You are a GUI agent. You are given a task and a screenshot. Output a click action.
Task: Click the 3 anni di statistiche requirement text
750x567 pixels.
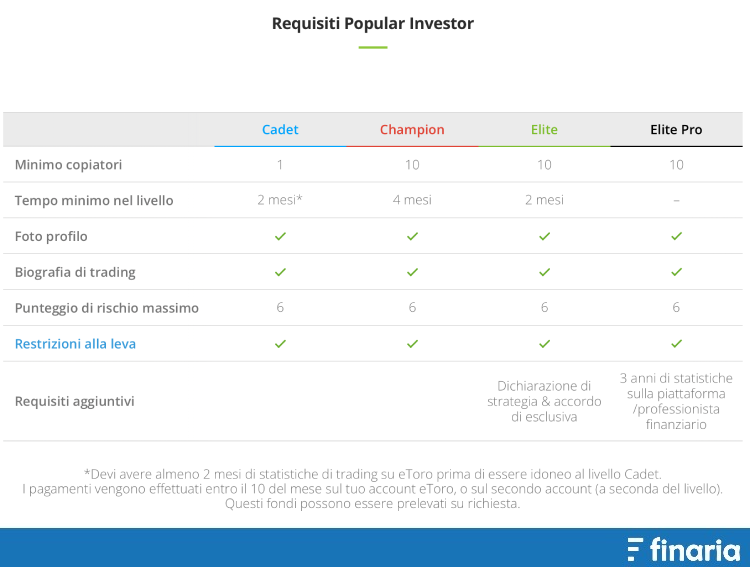(x=676, y=401)
